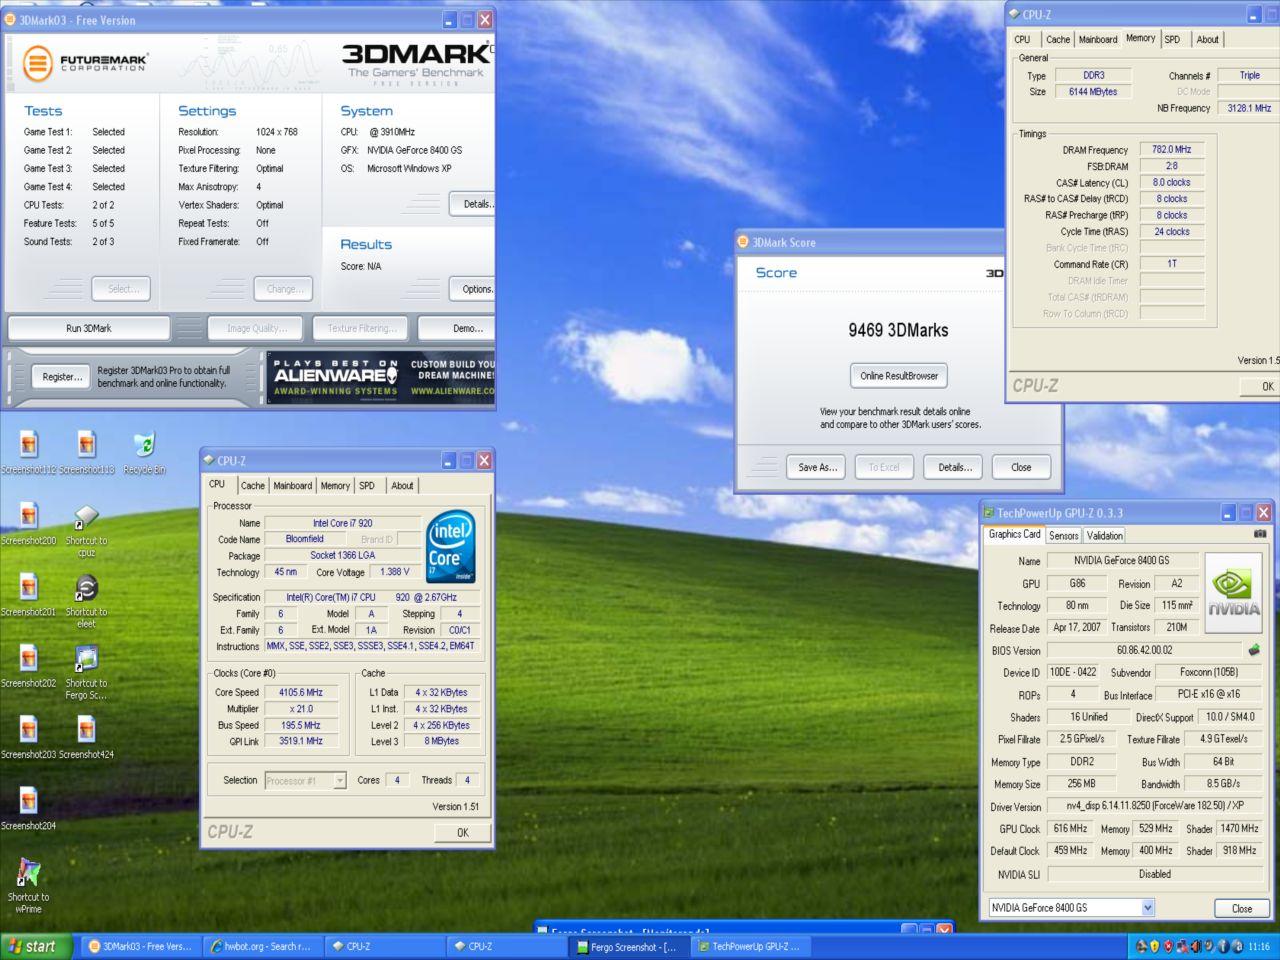Image resolution: width=1280 pixels, height=960 pixels.
Task: Click Save As... in 3DMark Score
Action: point(817,467)
